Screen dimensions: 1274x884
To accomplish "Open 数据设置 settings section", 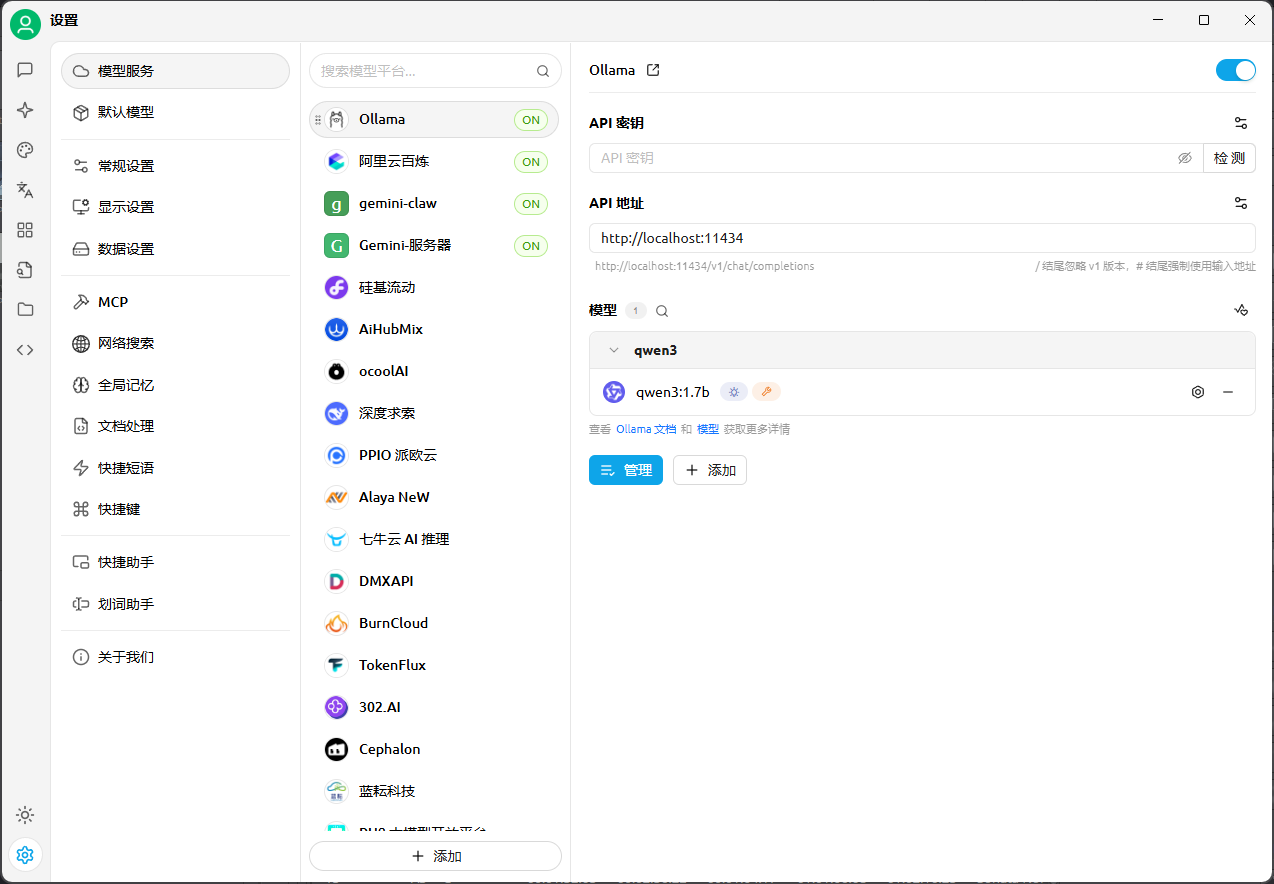I will 175,249.
